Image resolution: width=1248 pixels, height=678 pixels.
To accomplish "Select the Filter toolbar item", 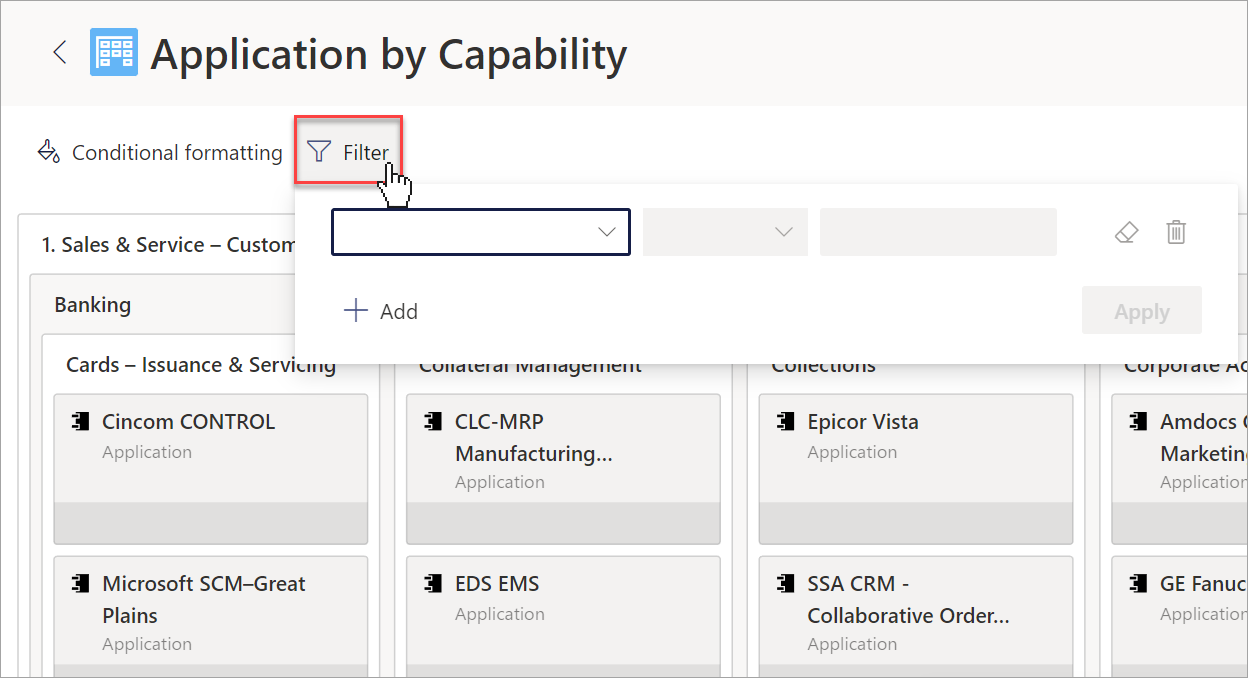I will click(348, 152).
